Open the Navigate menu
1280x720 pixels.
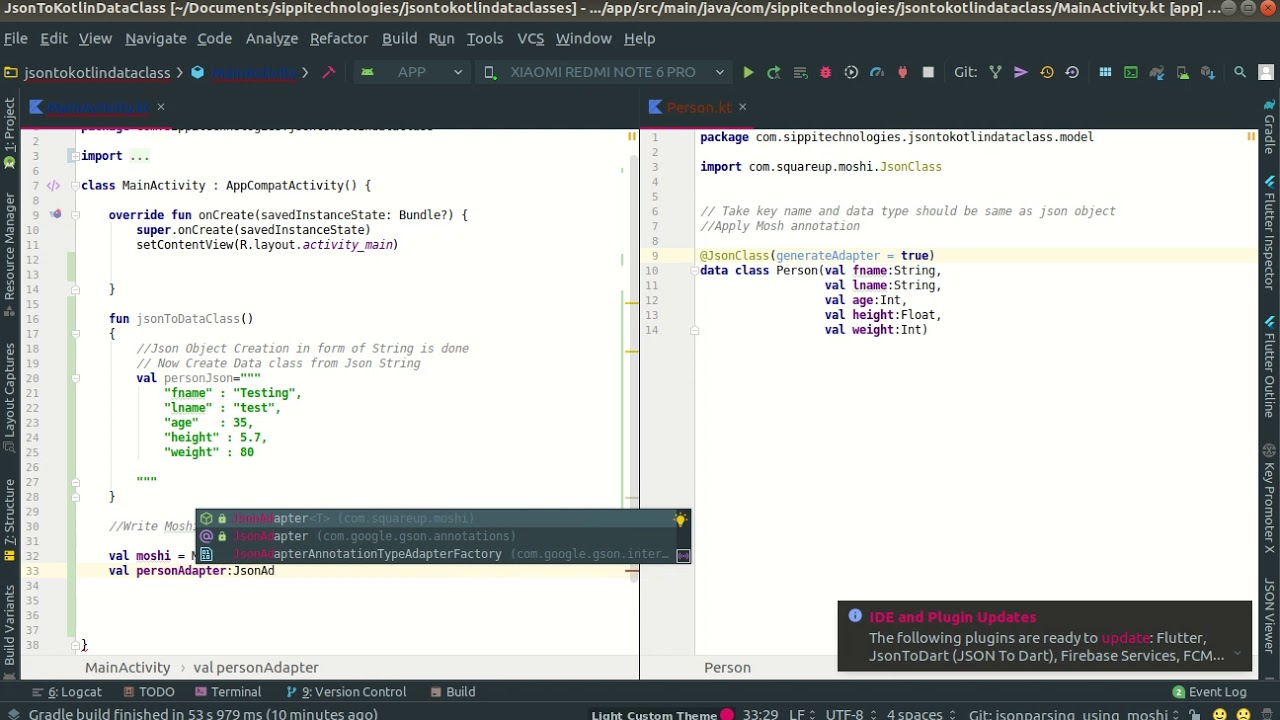[156, 38]
